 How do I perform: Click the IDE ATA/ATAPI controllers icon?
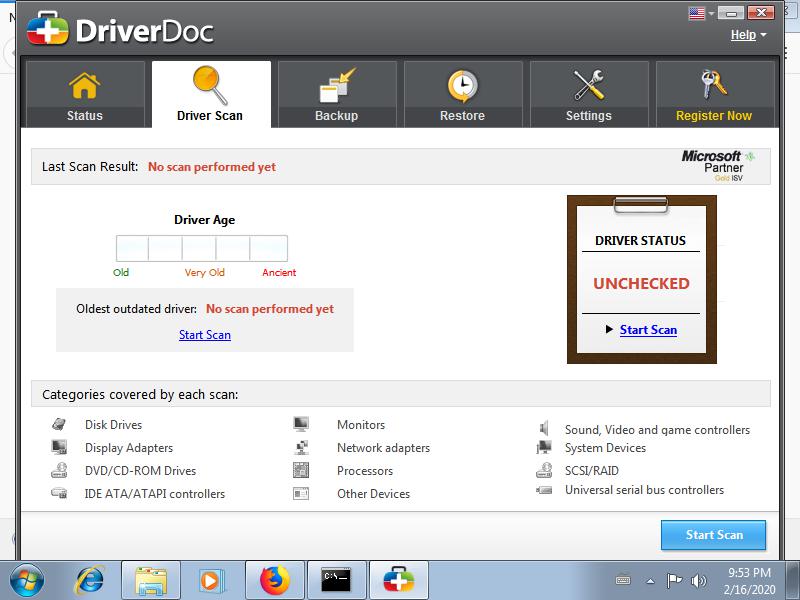click(x=59, y=493)
